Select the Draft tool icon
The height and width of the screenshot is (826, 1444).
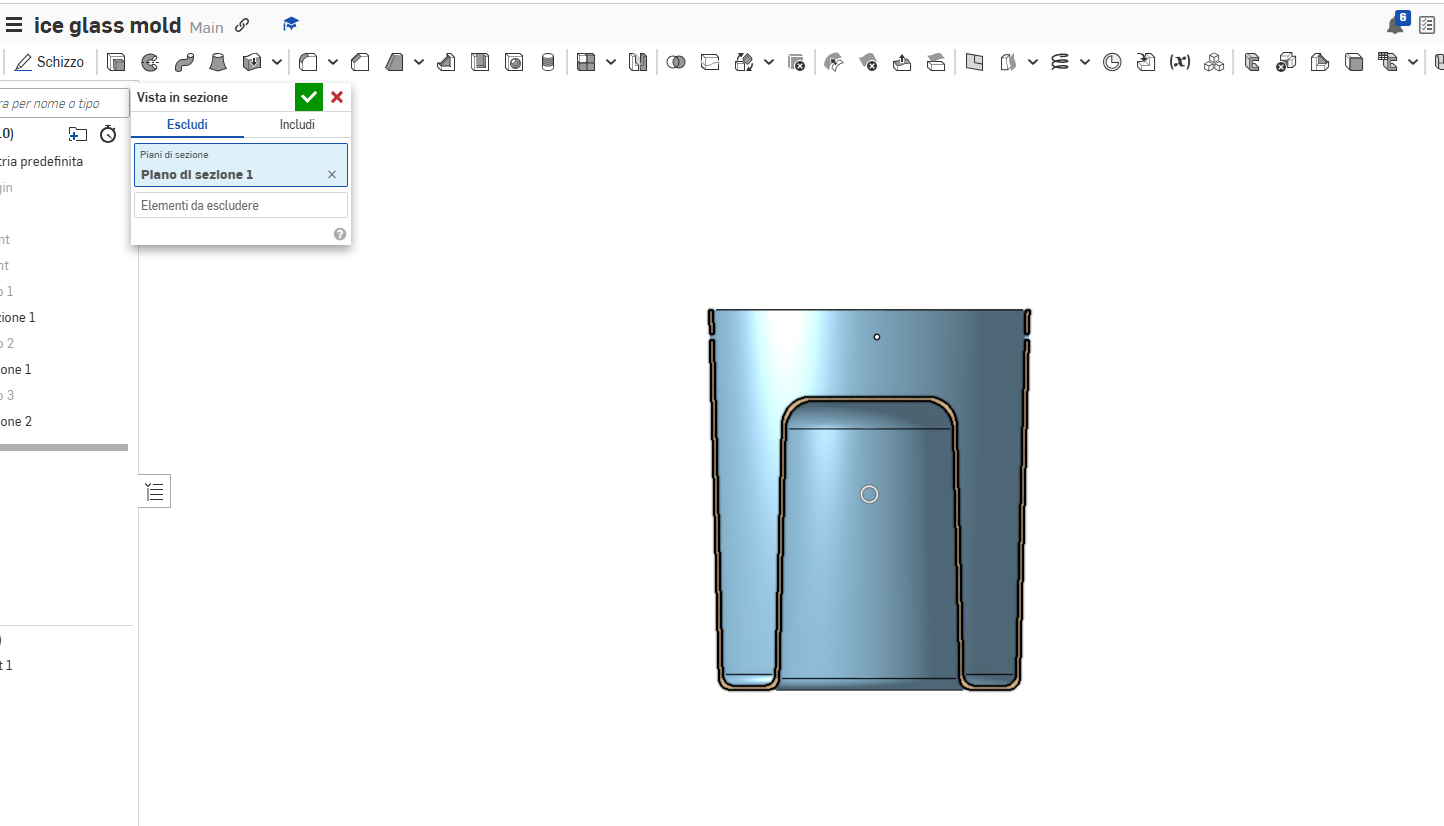coord(395,62)
